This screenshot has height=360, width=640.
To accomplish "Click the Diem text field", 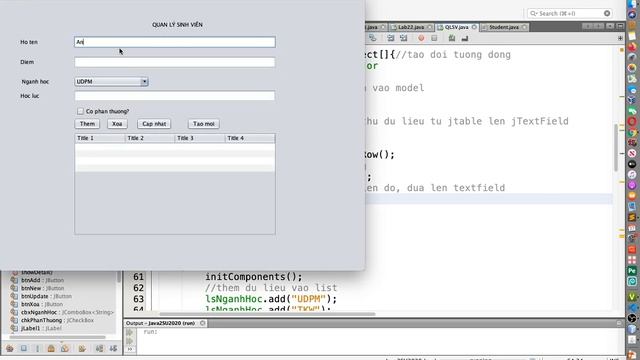I will 175,62.
